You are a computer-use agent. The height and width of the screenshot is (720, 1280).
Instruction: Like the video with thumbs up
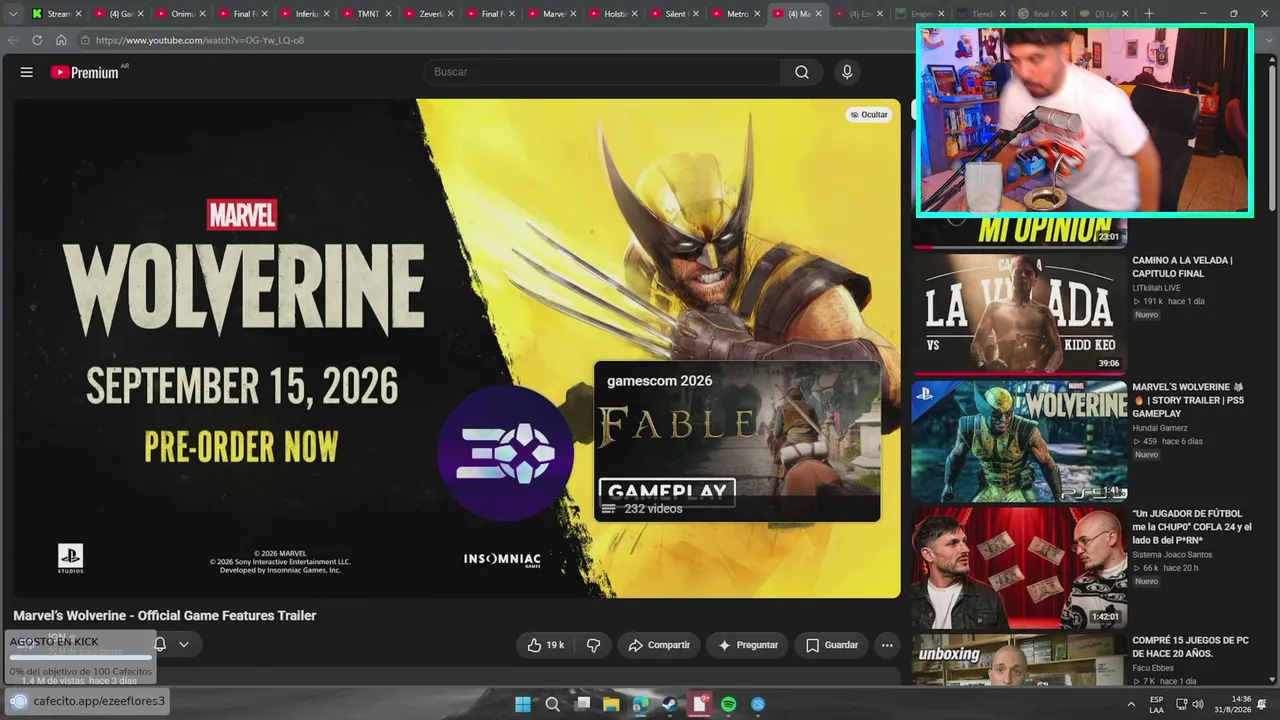coord(546,645)
